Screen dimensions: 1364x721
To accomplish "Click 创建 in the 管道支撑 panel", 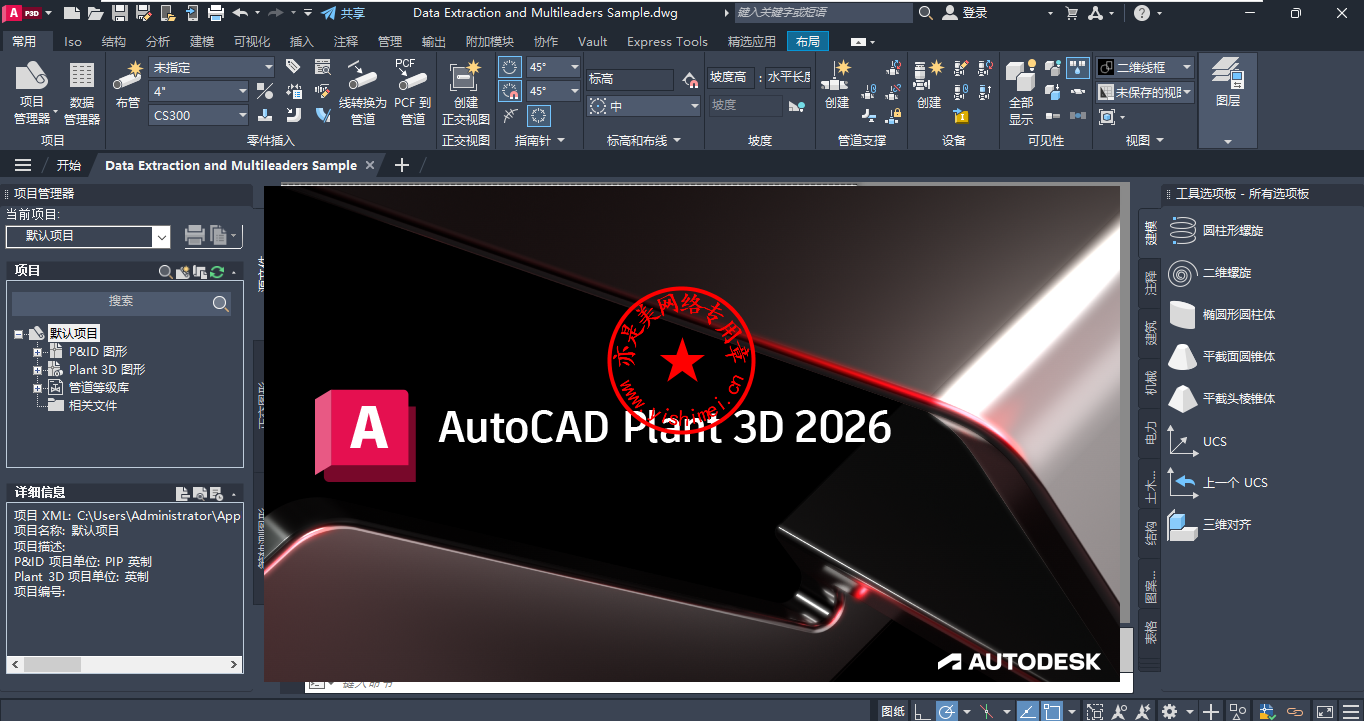I will tap(837, 85).
